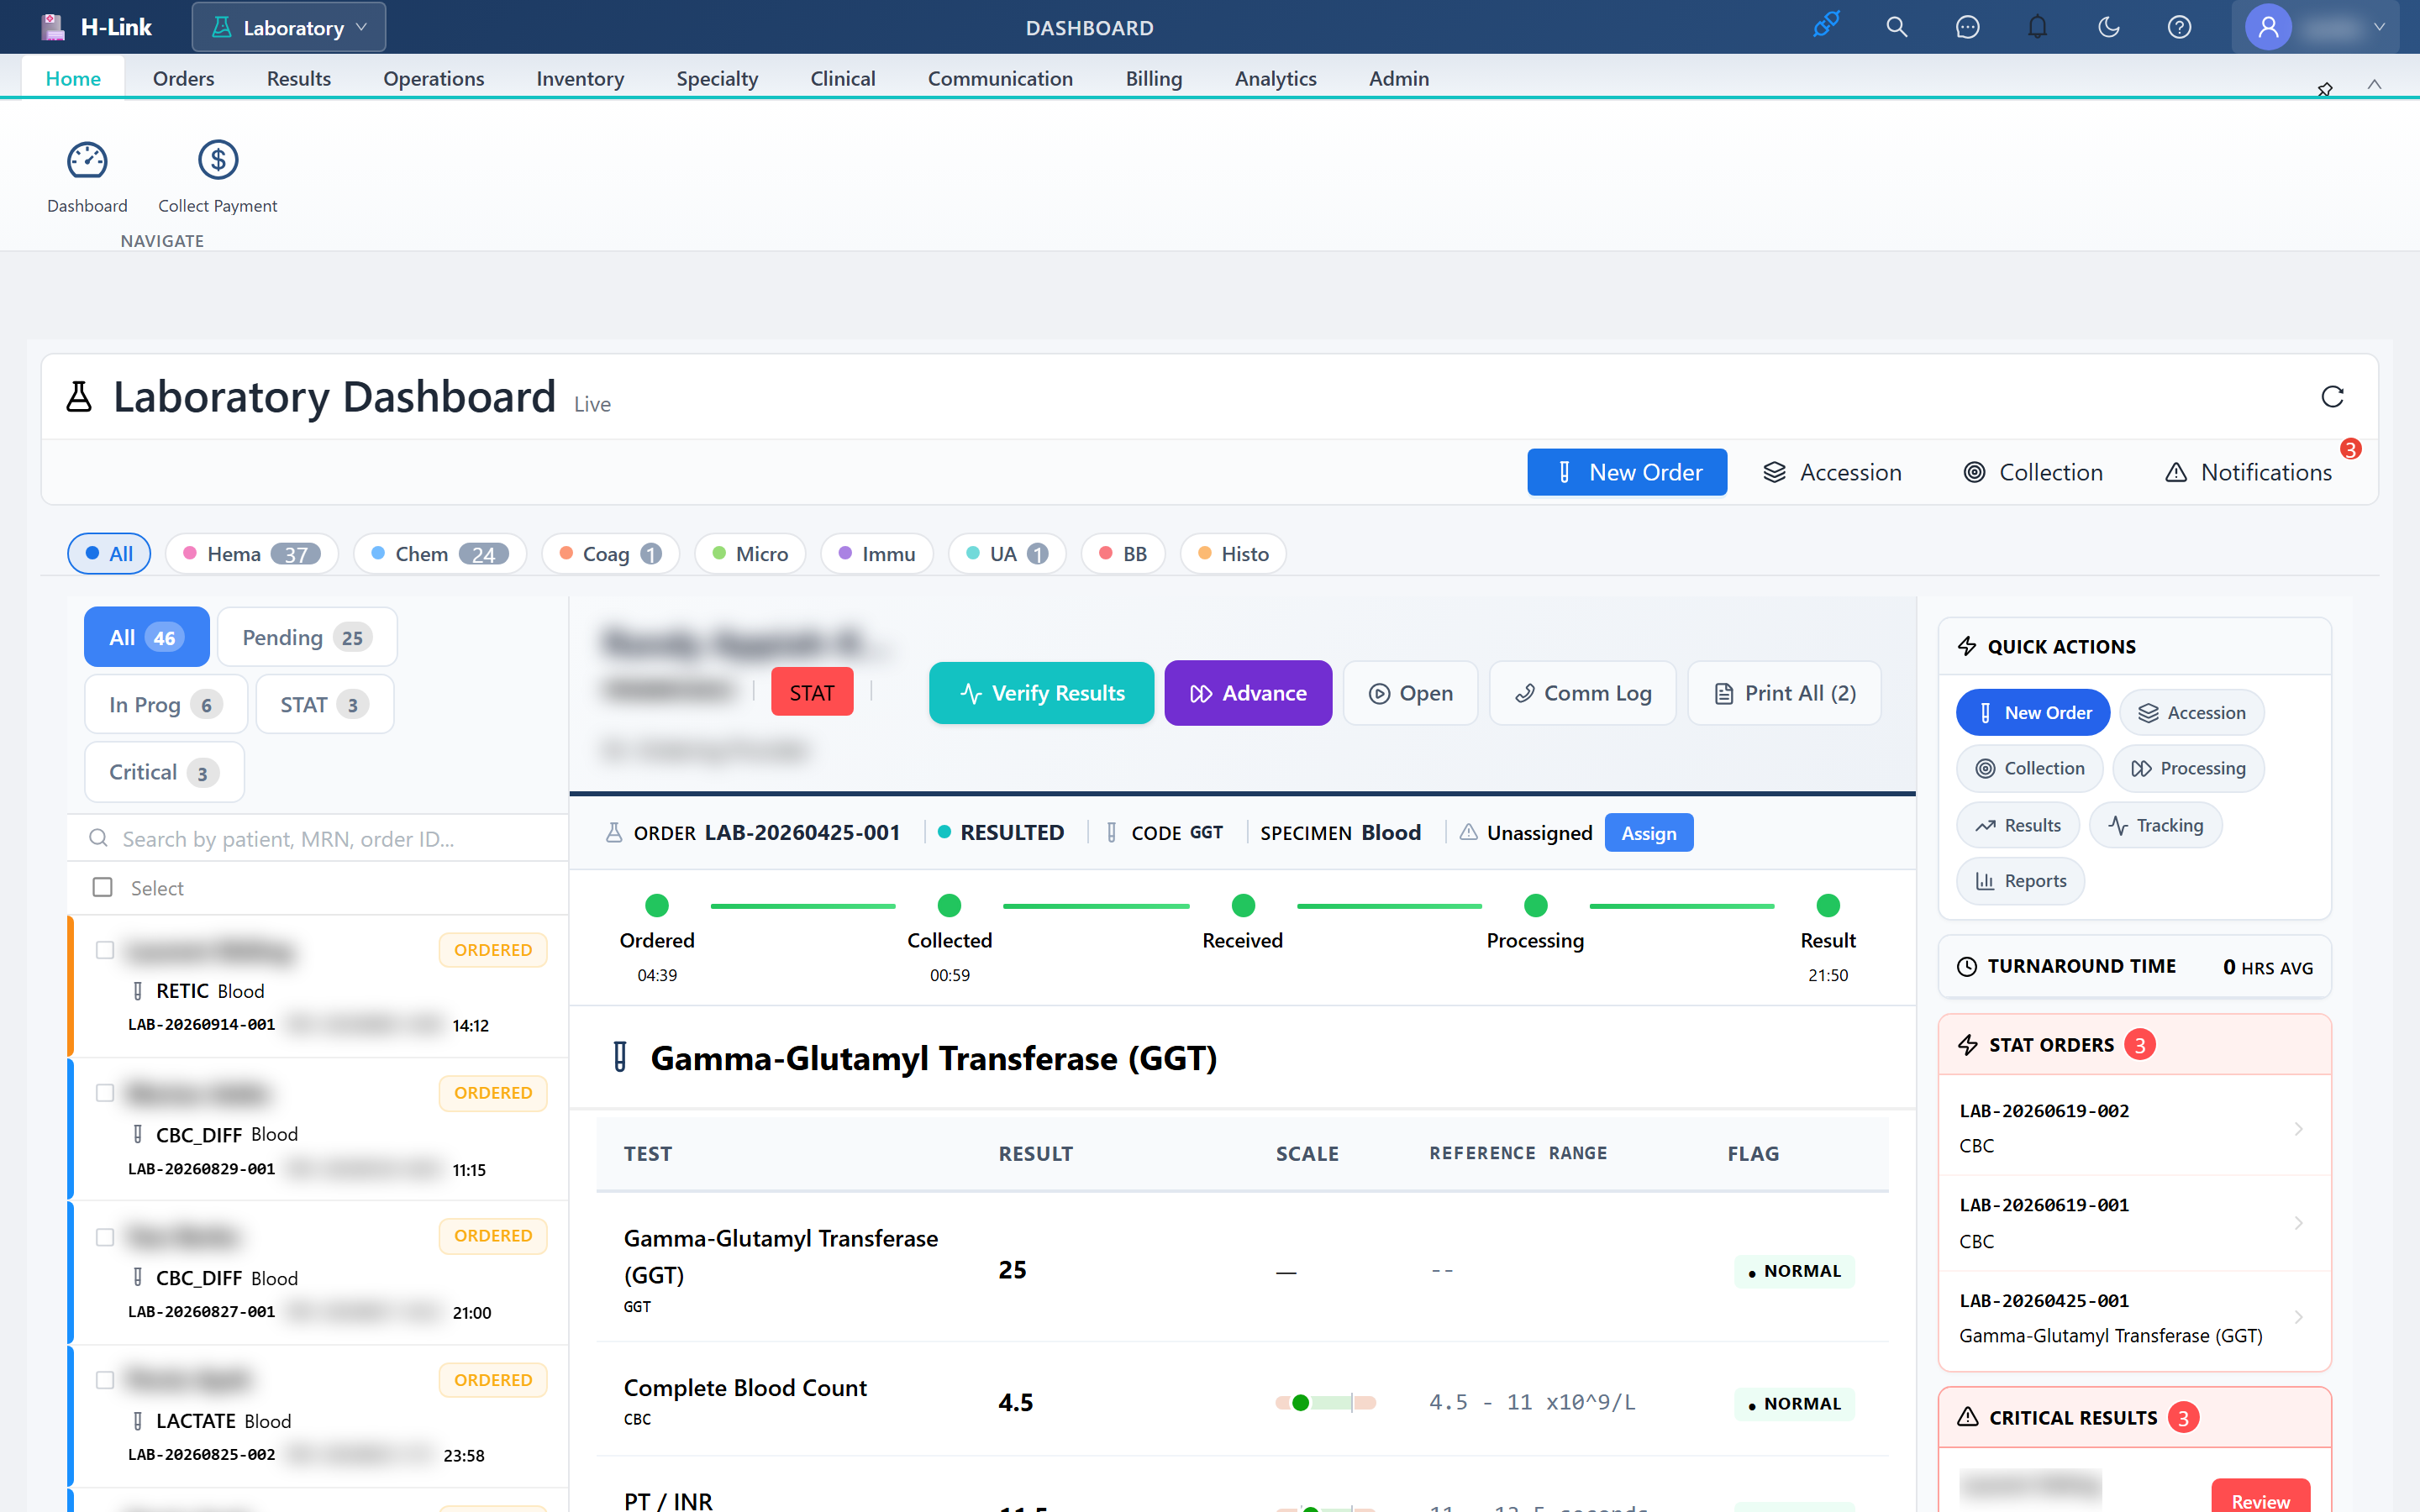Viewport: 2420px width, 1512px height.
Task: Click the Turnaround Time clock icon
Action: tap(1966, 966)
